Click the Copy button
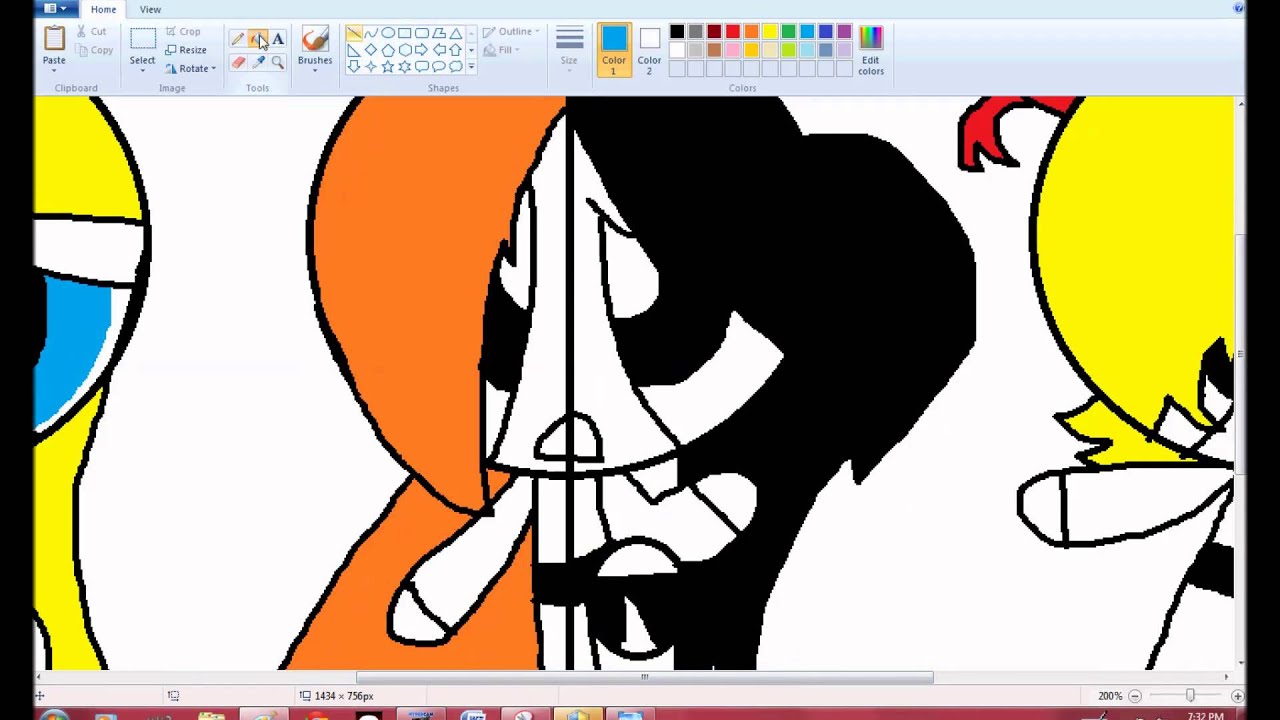Viewport: 1280px width, 720px height. (94, 50)
